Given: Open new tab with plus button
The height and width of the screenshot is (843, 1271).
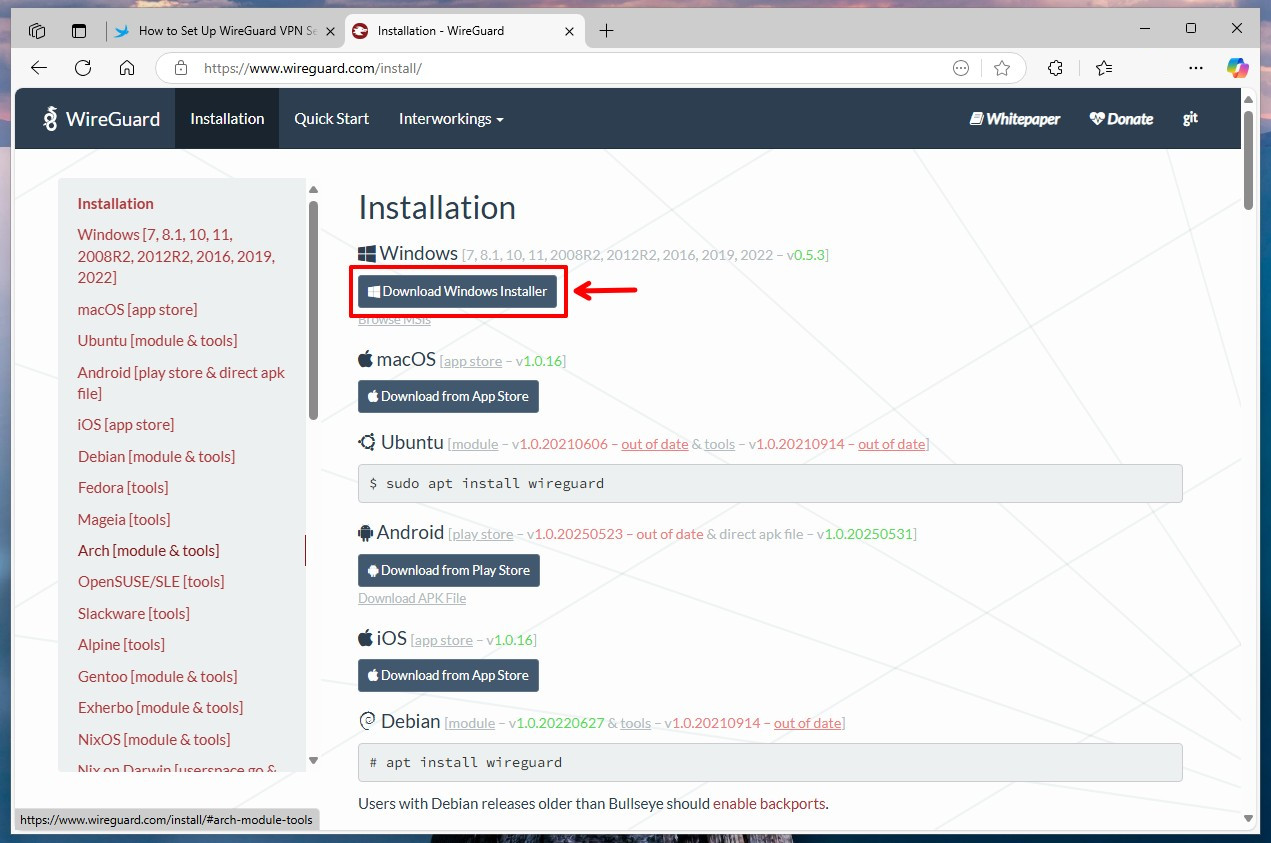Looking at the screenshot, I should pyautogui.click(x=606, y=31).
